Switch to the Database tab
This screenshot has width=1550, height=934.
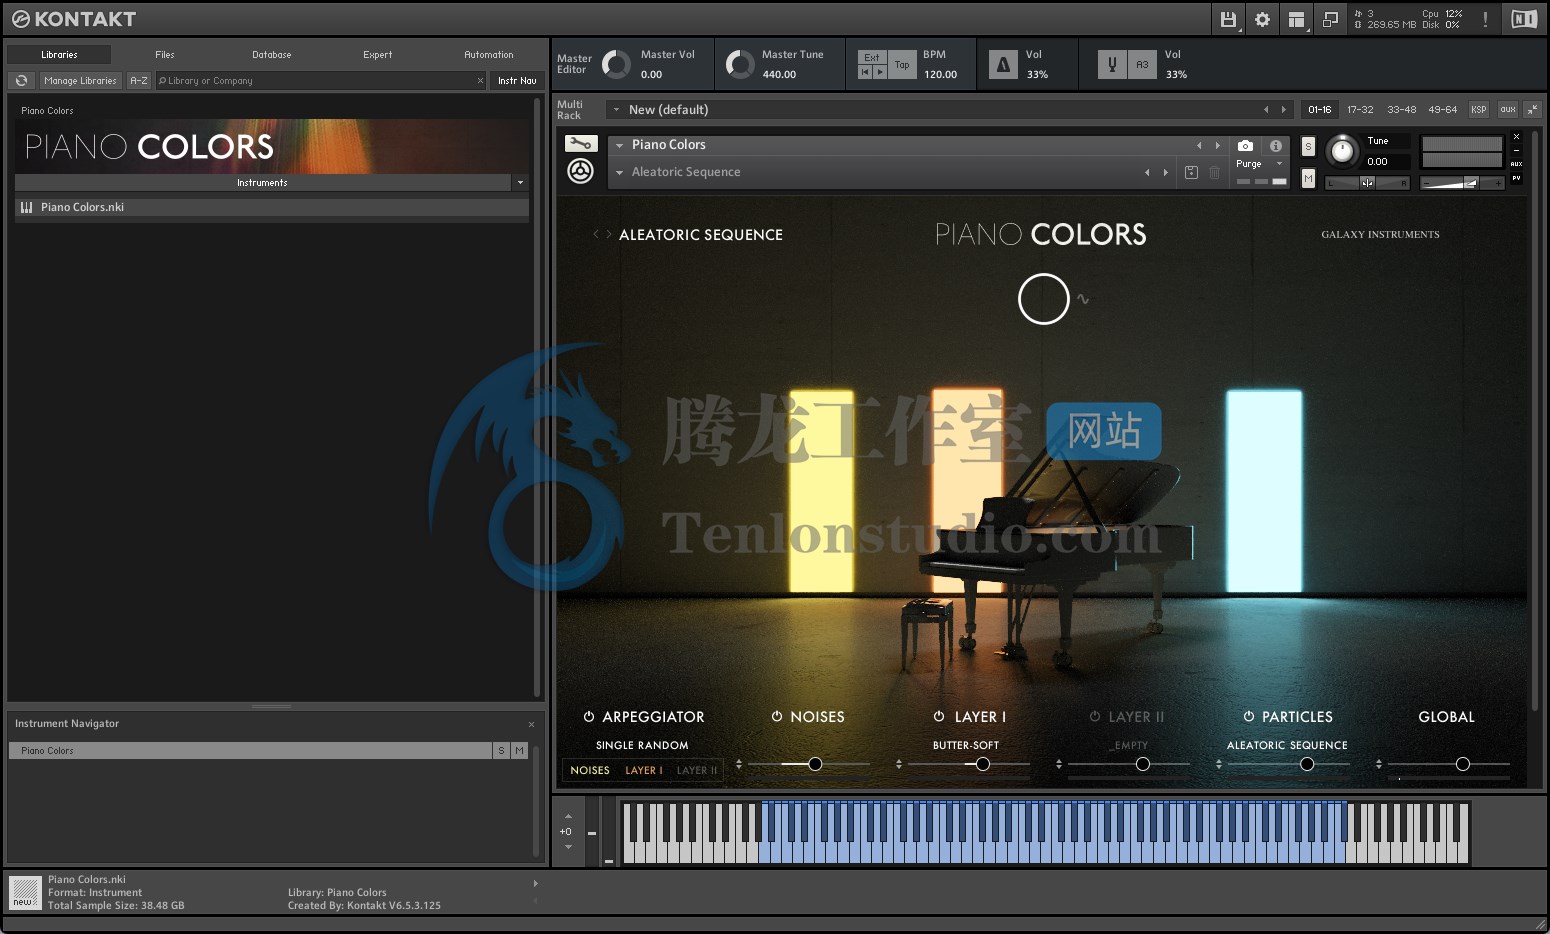point(272,55)
